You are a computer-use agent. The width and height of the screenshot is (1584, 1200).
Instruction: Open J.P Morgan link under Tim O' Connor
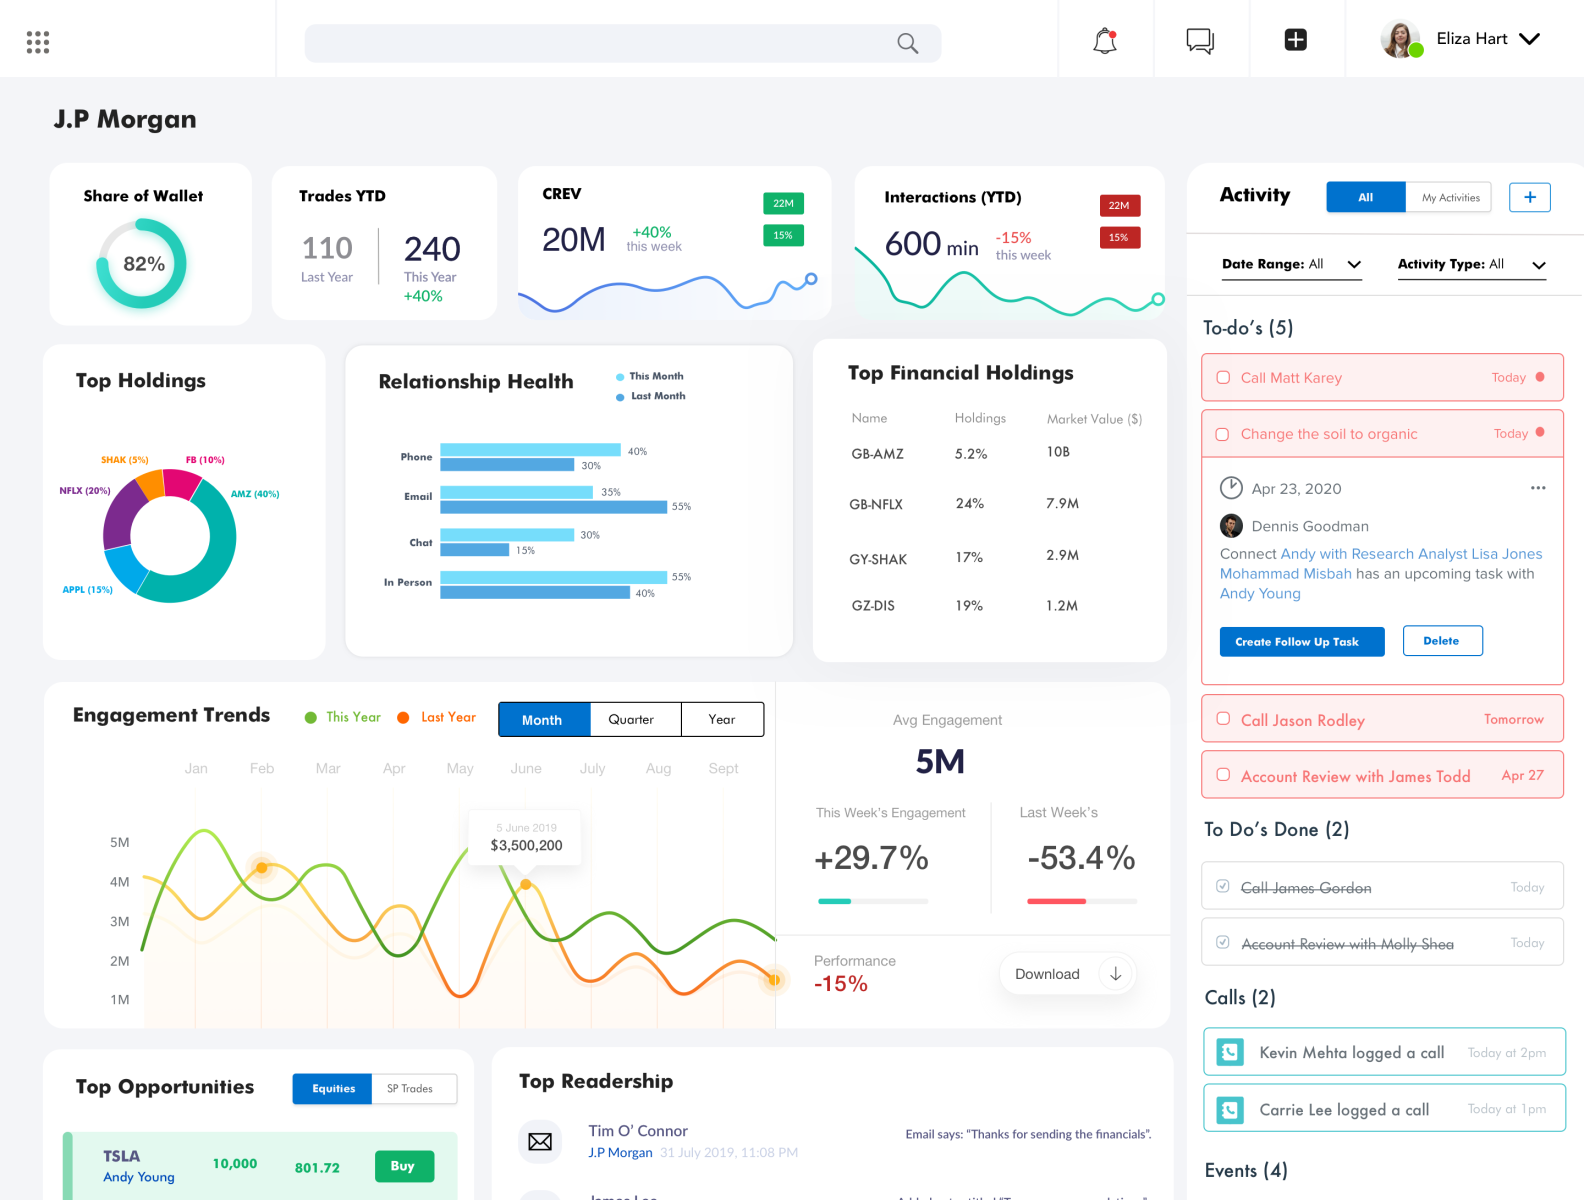point(620,1153)
